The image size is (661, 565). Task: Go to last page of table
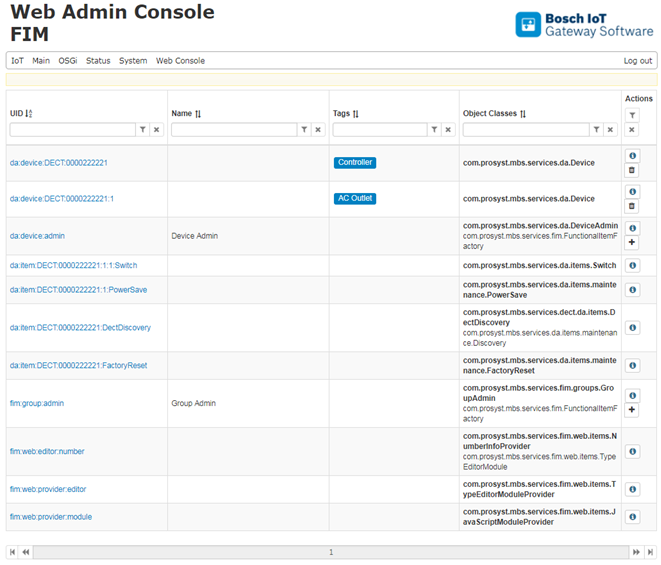[x=649, y=552]
